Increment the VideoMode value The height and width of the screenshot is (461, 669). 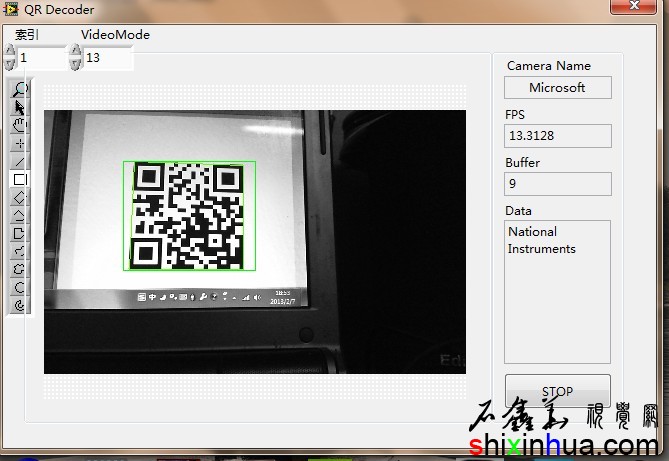click(x=75, y=50)
